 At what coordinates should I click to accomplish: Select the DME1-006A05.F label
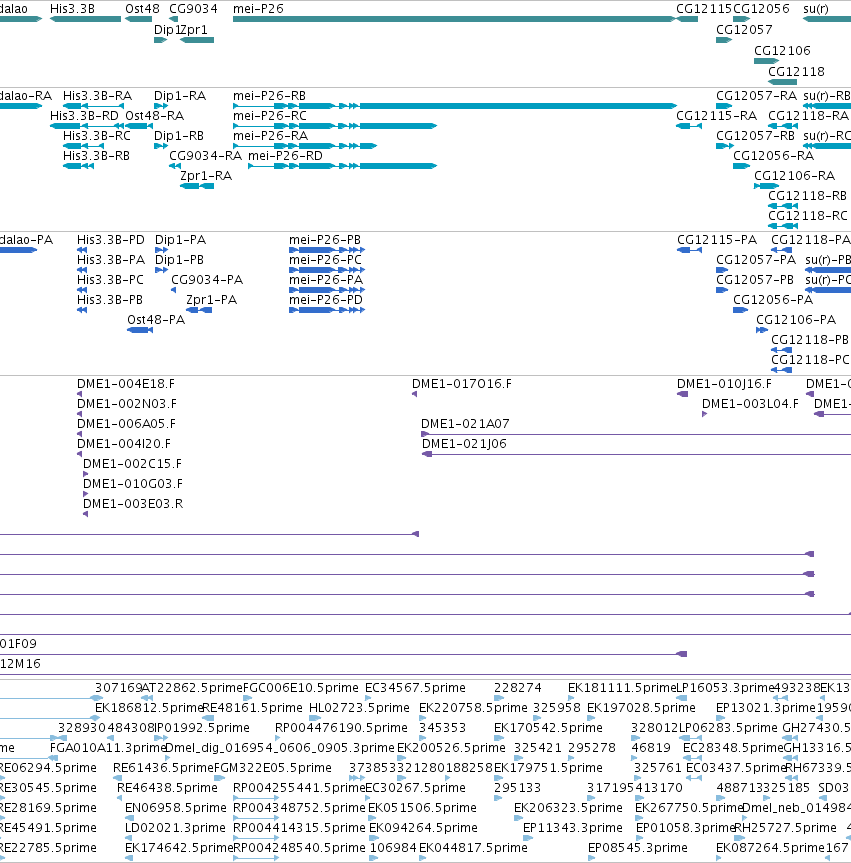[x=127, y=424]
